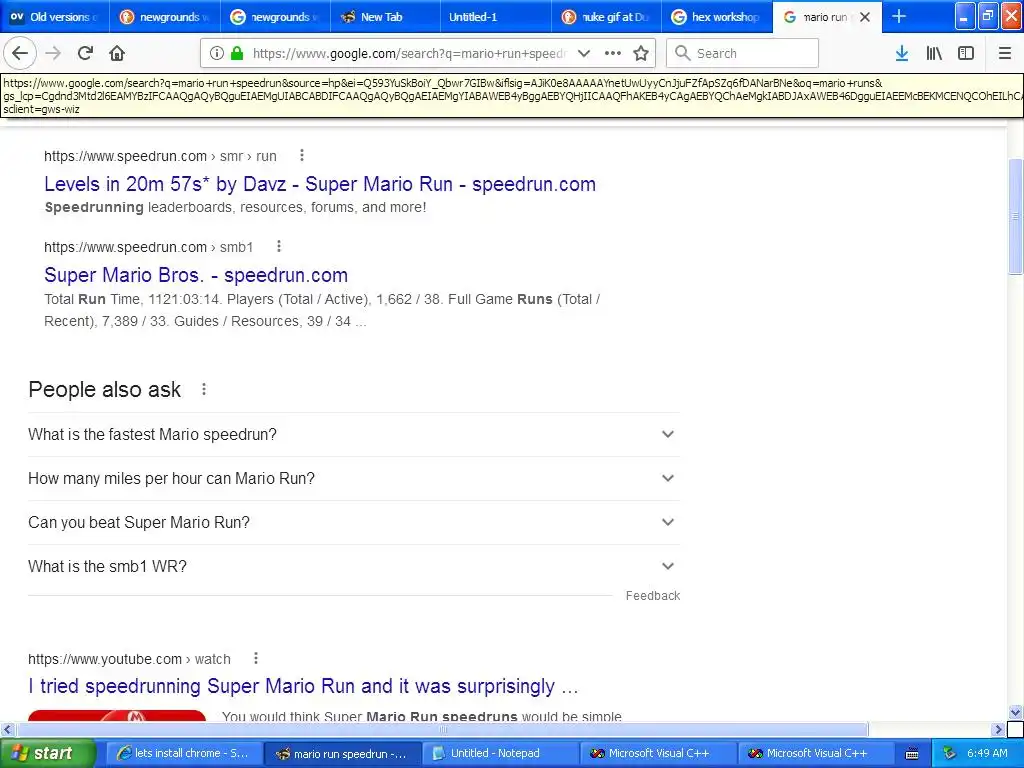Switch to the hex workshop tab
Image resolution: width=1024 pixels, height=768 pixels.
[x=717, y=17]
